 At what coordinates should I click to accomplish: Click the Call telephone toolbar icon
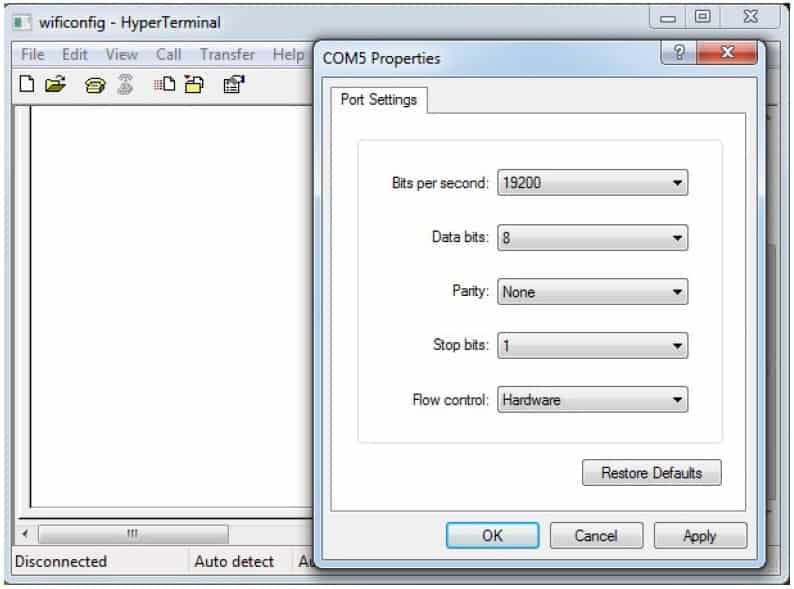coord(96,86)
